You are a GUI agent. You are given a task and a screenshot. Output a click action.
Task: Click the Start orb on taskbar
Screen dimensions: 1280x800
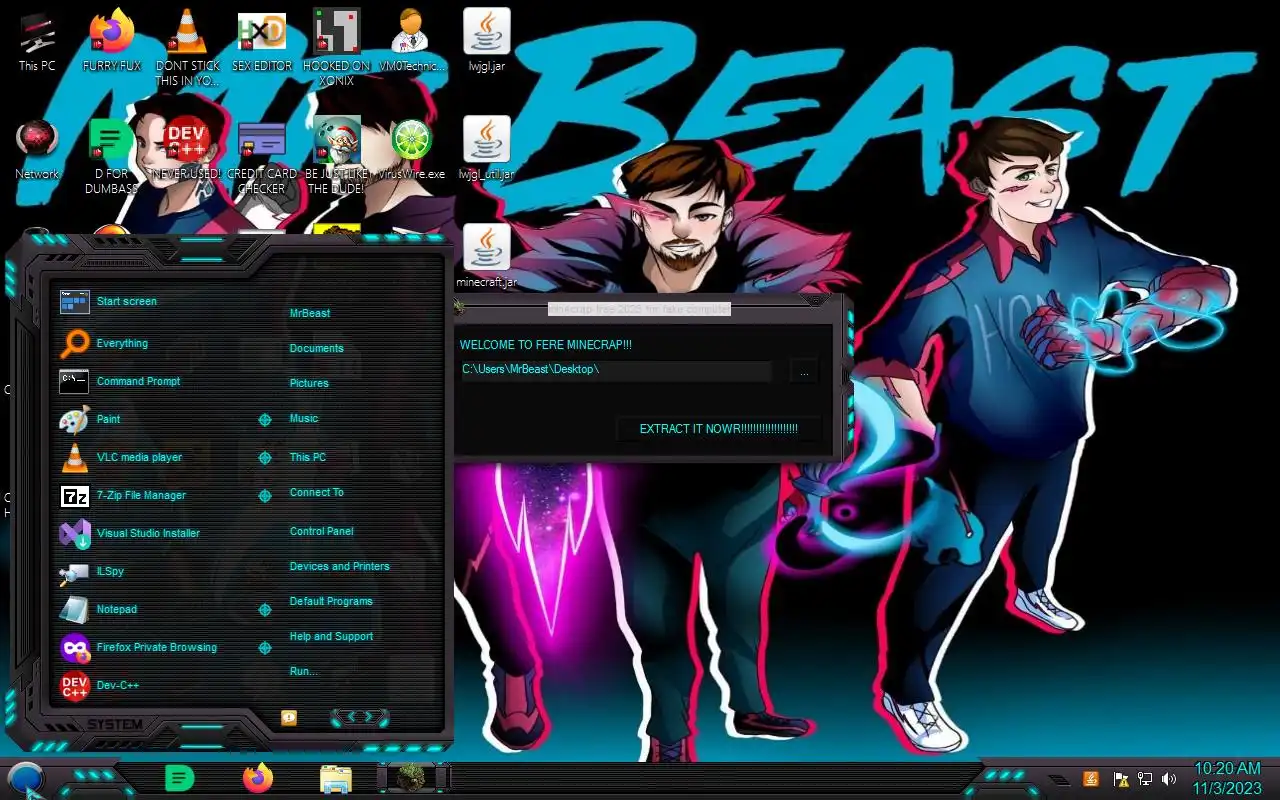[x=26, y=779]
